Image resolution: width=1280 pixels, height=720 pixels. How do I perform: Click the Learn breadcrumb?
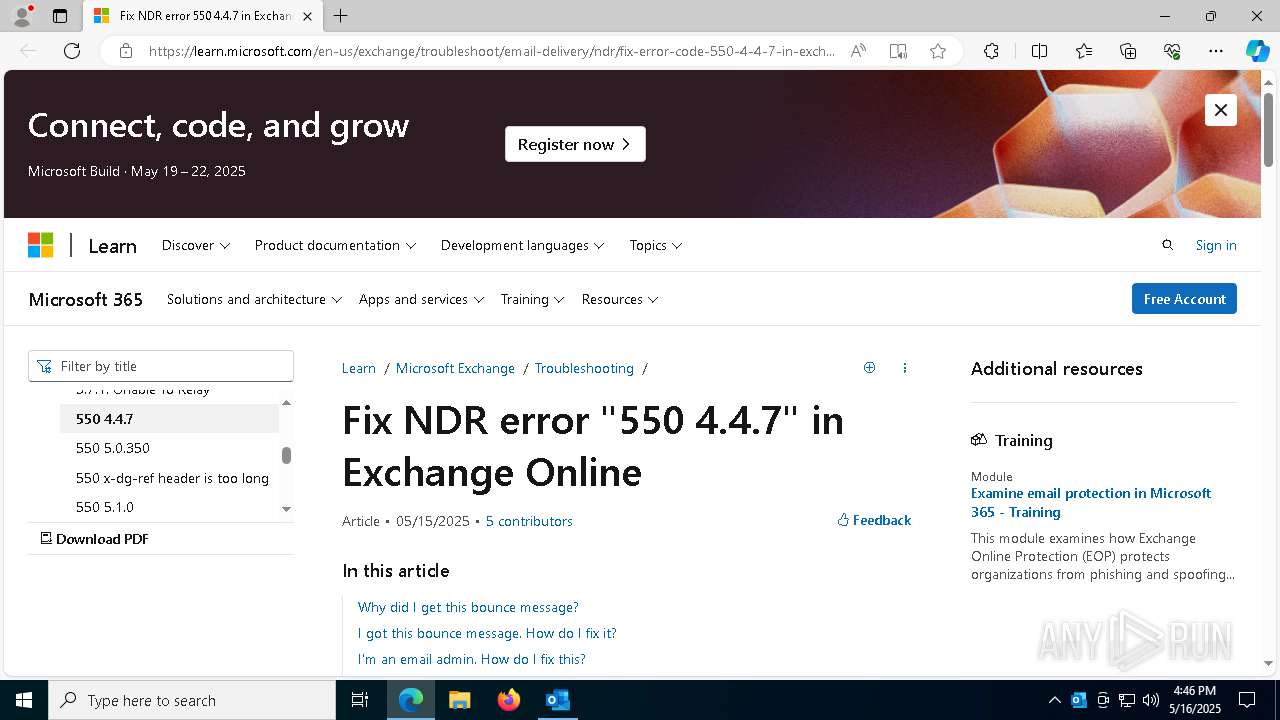[x=359, y=368]
